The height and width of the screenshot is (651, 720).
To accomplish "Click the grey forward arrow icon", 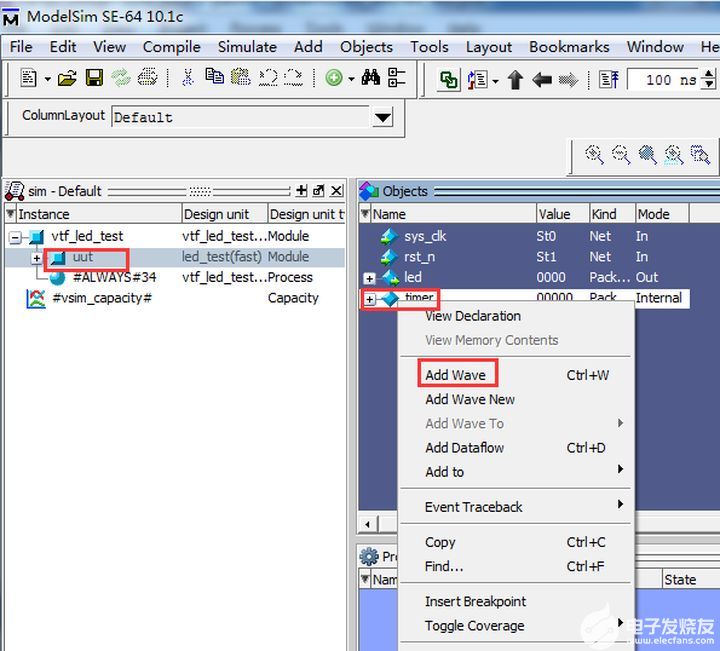I will [568, 80].
